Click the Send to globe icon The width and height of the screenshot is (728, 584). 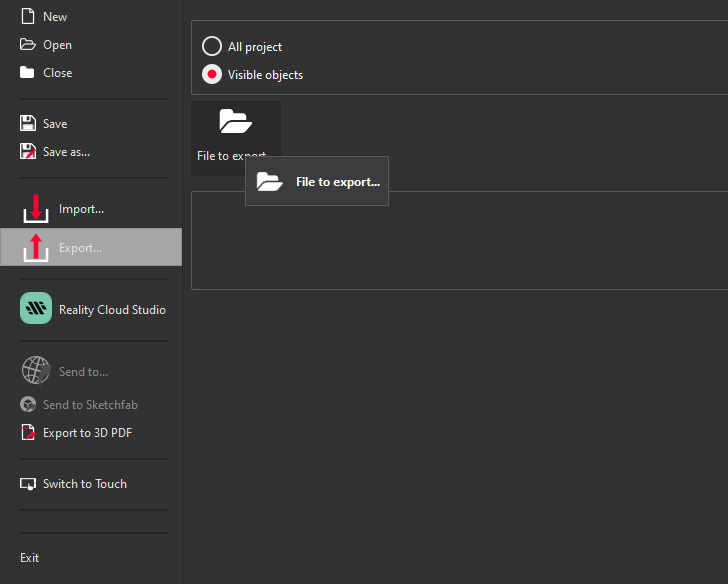point(36,370)
